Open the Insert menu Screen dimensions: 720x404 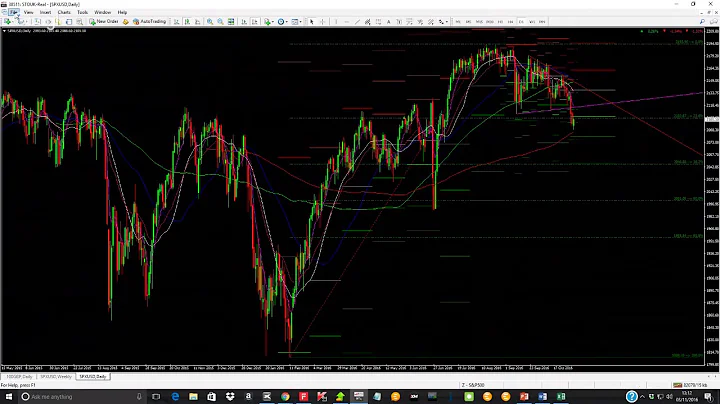tap(45, 12)
